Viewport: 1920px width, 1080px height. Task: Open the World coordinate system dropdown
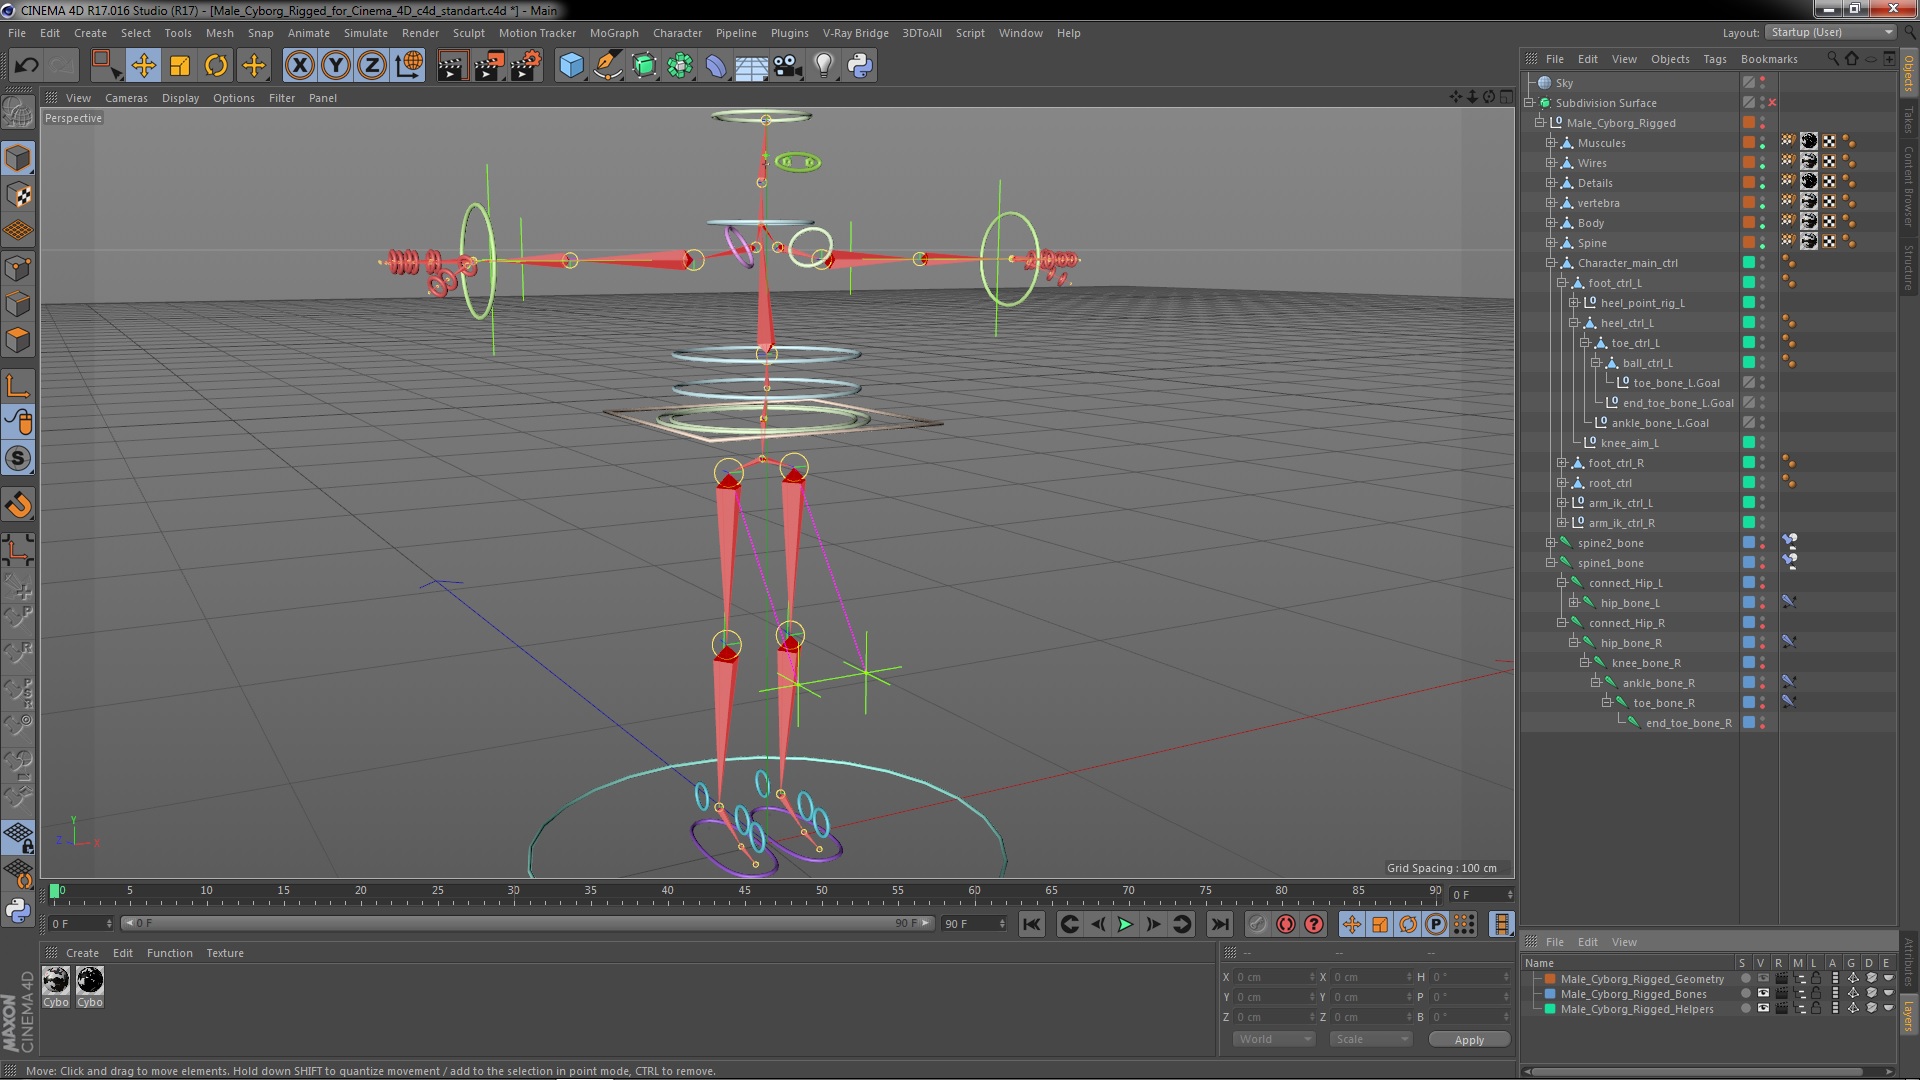pyautogui.click(x=1273, y=1039)
